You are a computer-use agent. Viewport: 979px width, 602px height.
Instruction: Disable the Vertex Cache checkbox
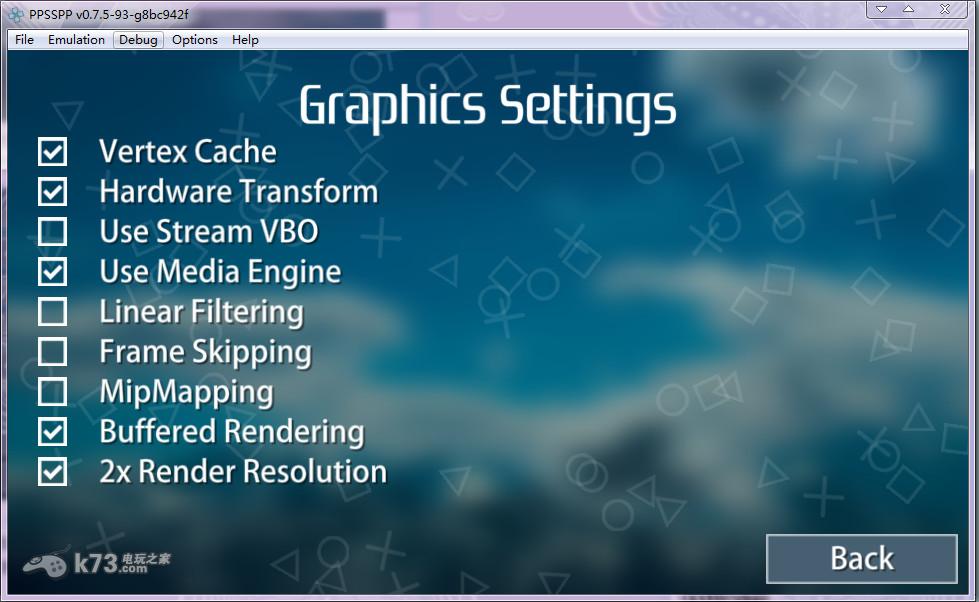click(x=52, y=152)
